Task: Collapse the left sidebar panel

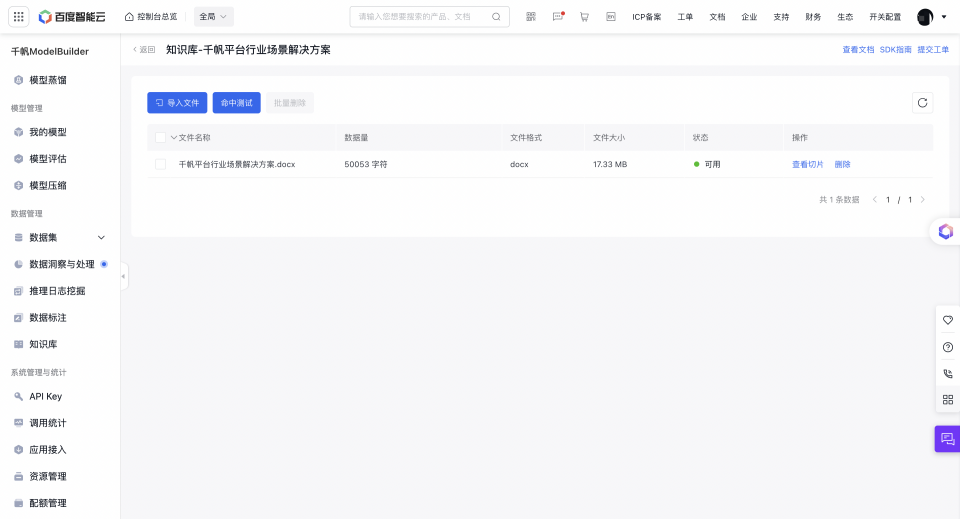Action: pos(124,276)
